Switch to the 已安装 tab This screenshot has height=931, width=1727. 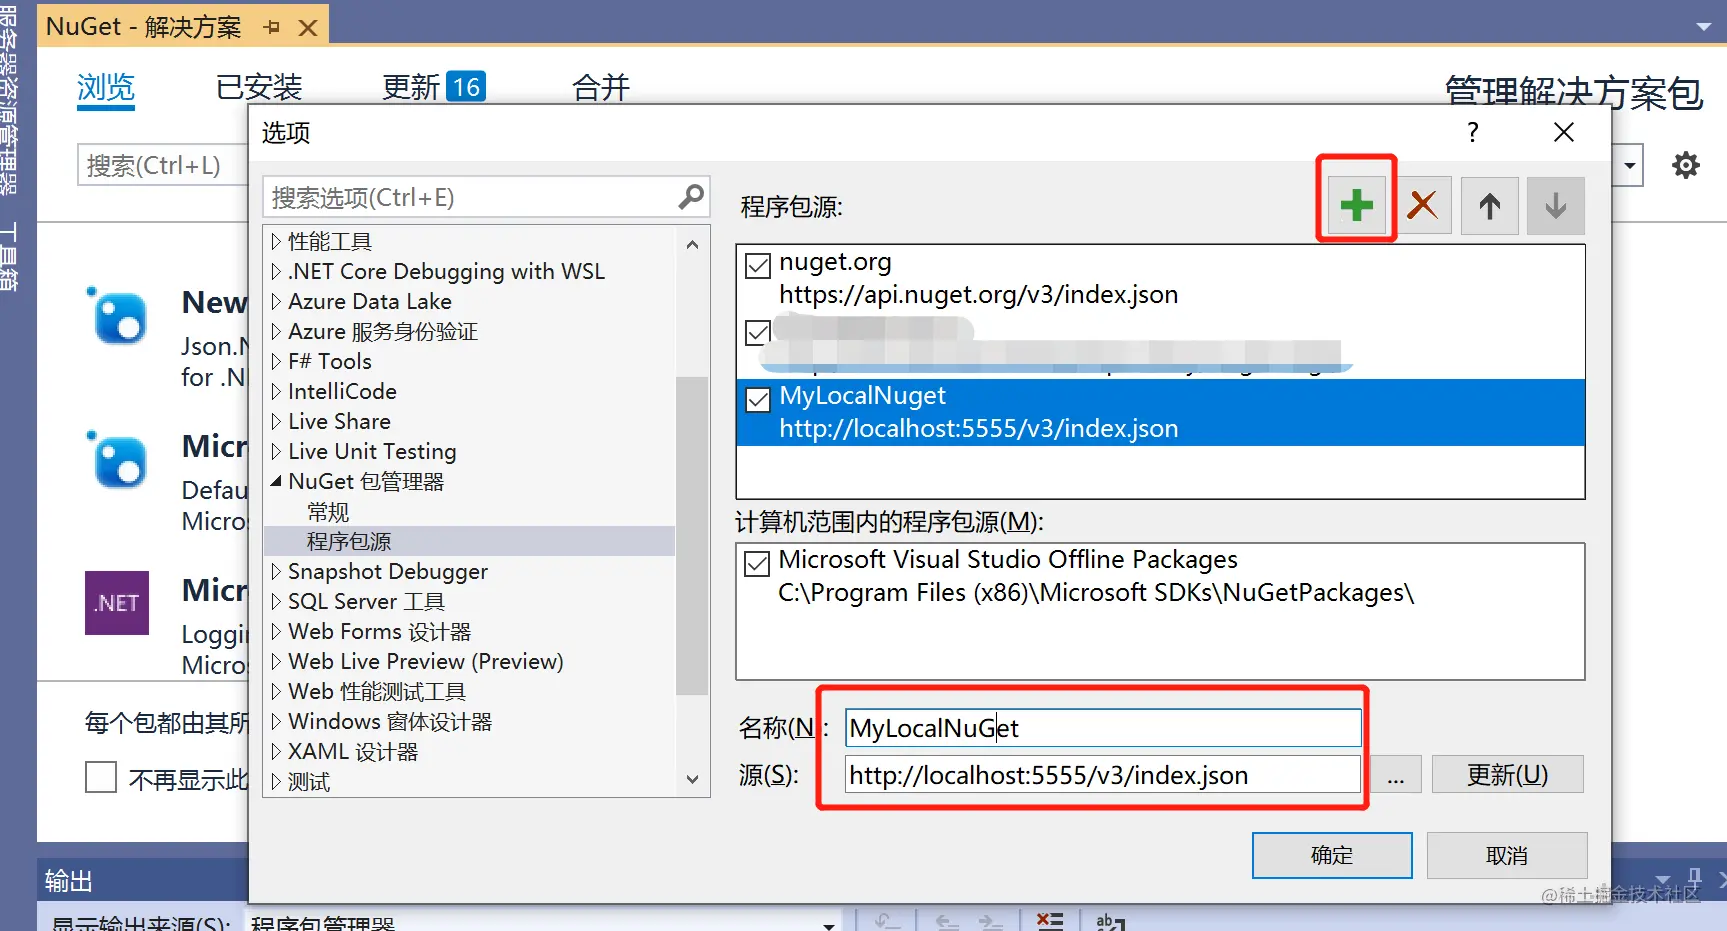click(259, 88)
